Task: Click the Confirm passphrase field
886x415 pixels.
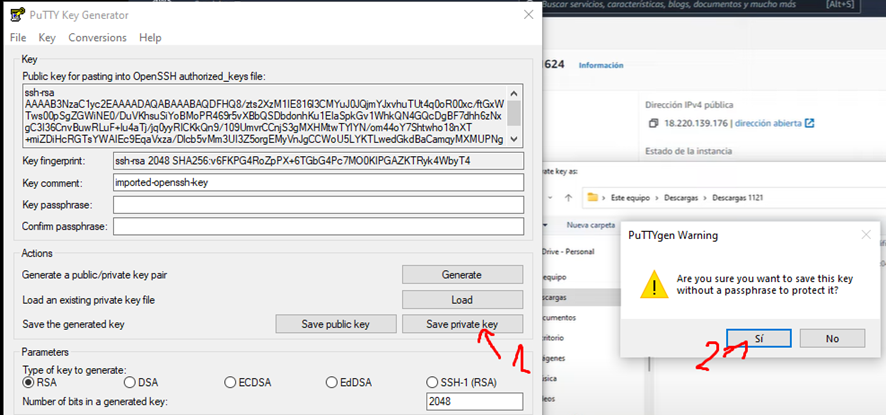Action: 319,226
